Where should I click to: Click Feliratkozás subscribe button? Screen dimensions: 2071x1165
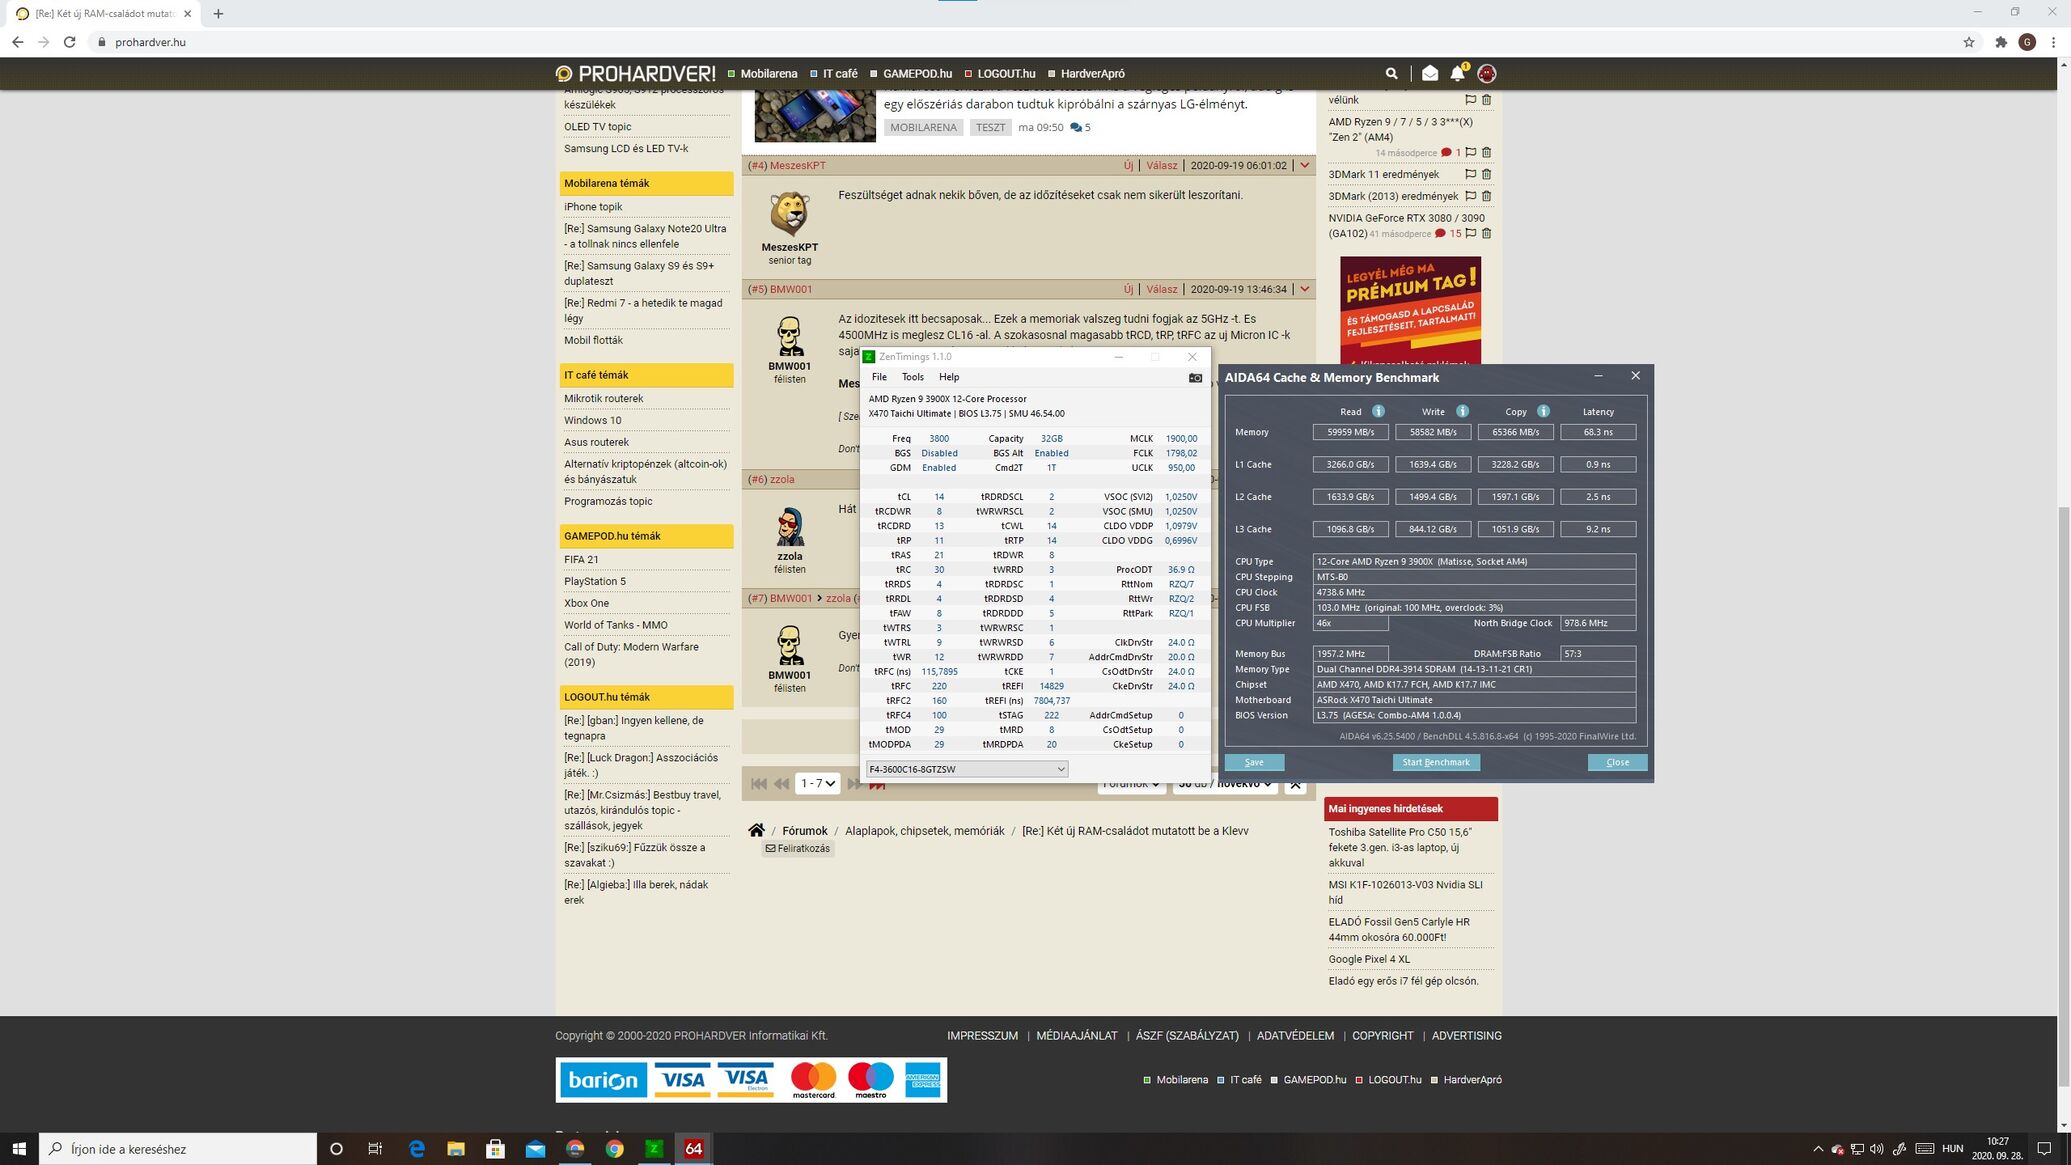pyautogui.click(x=797, y=848)
